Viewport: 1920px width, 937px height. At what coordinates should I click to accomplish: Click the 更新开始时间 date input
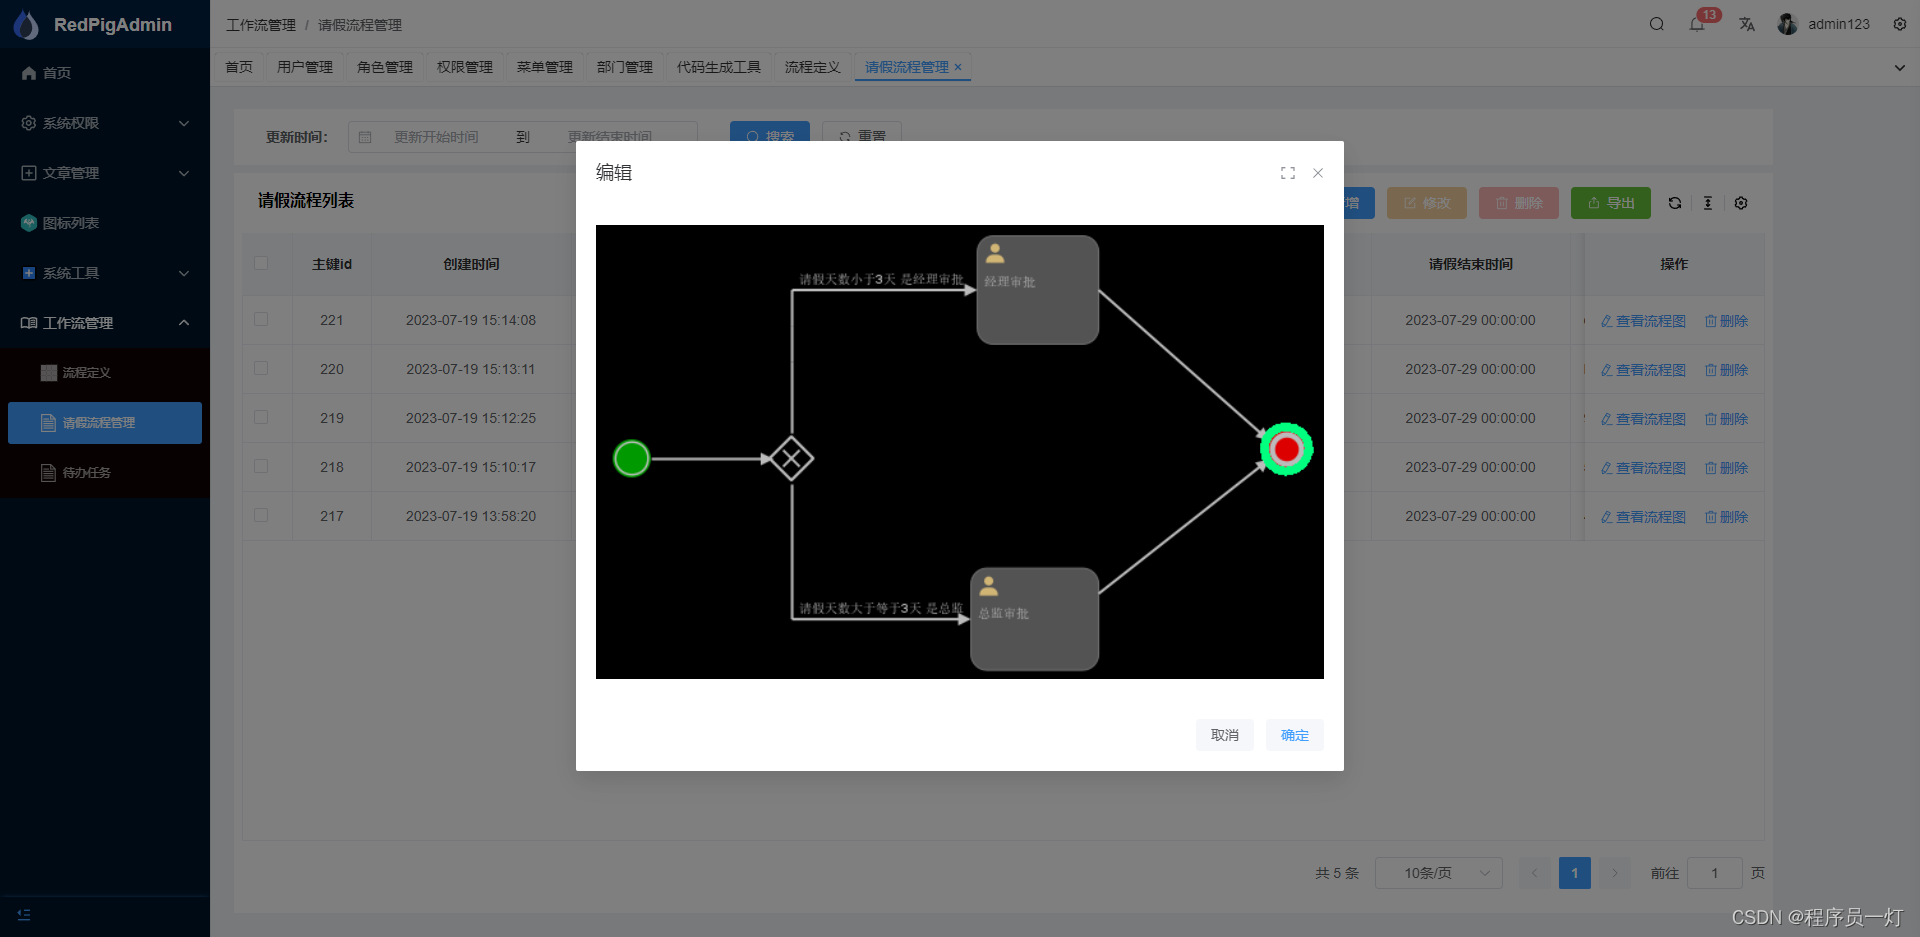437,137
